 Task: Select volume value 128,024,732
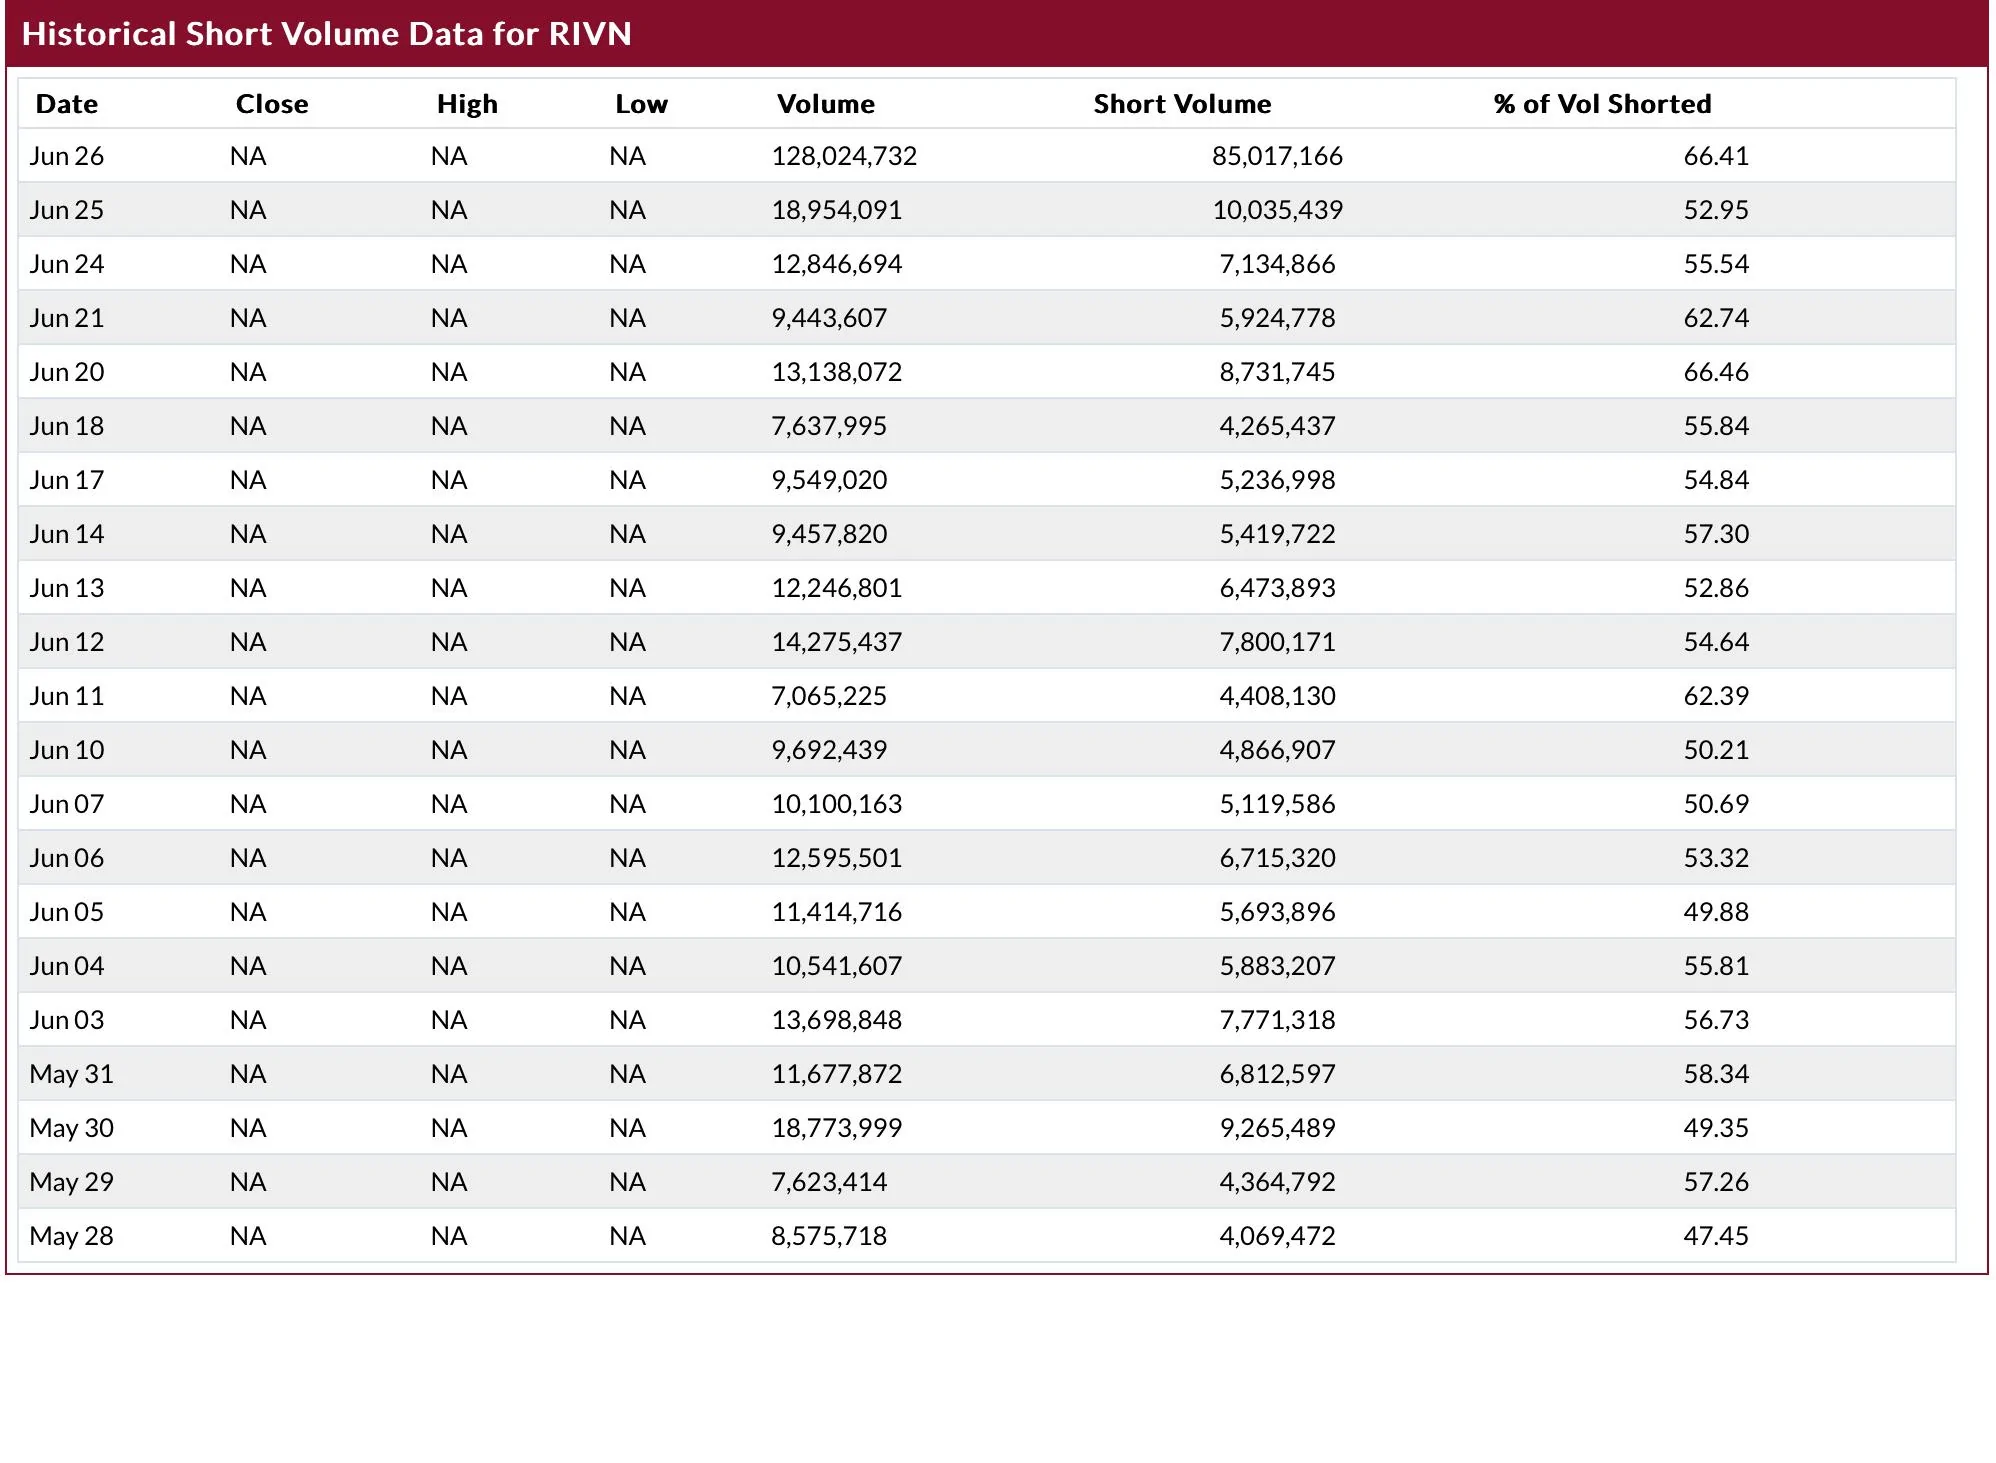pyautogui.click(x=844, y=156)
